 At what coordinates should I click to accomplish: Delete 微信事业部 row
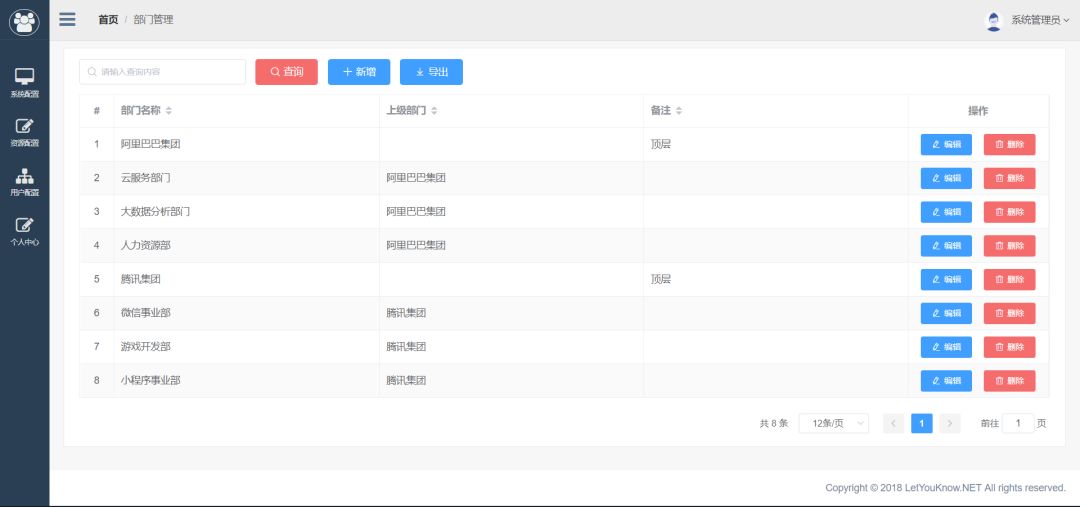pyautogui.click(x=1009, y=313)
